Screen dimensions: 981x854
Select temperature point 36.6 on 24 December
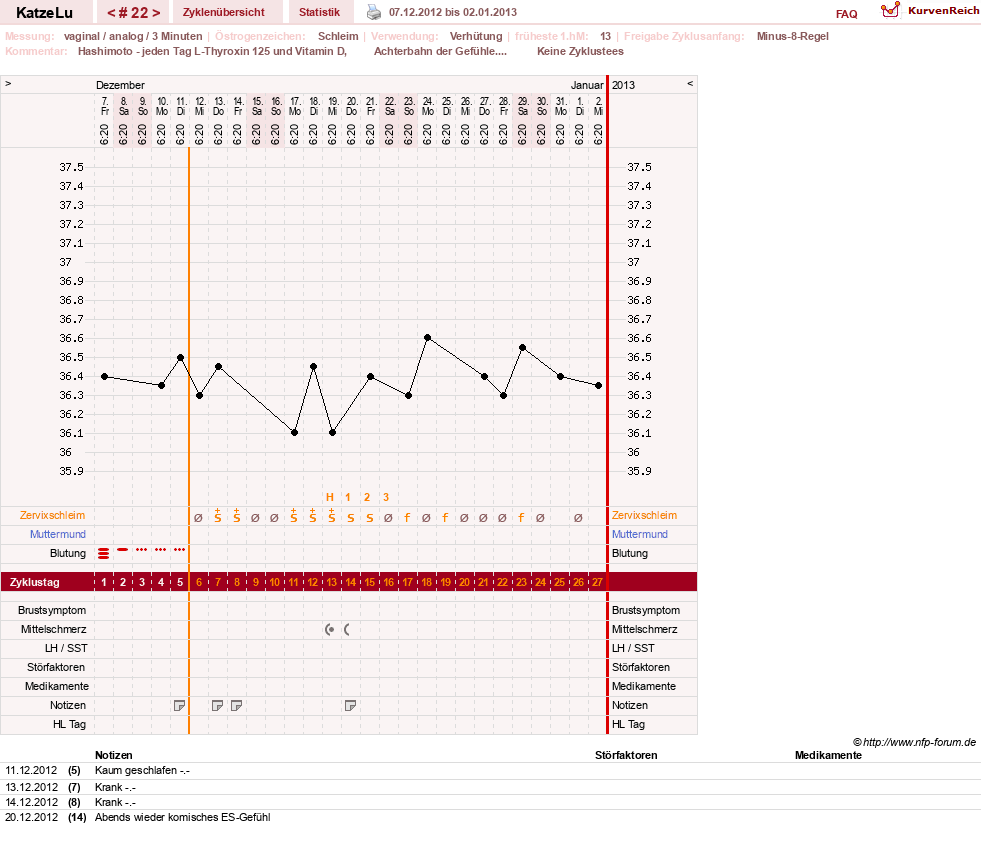pos(427,338)
